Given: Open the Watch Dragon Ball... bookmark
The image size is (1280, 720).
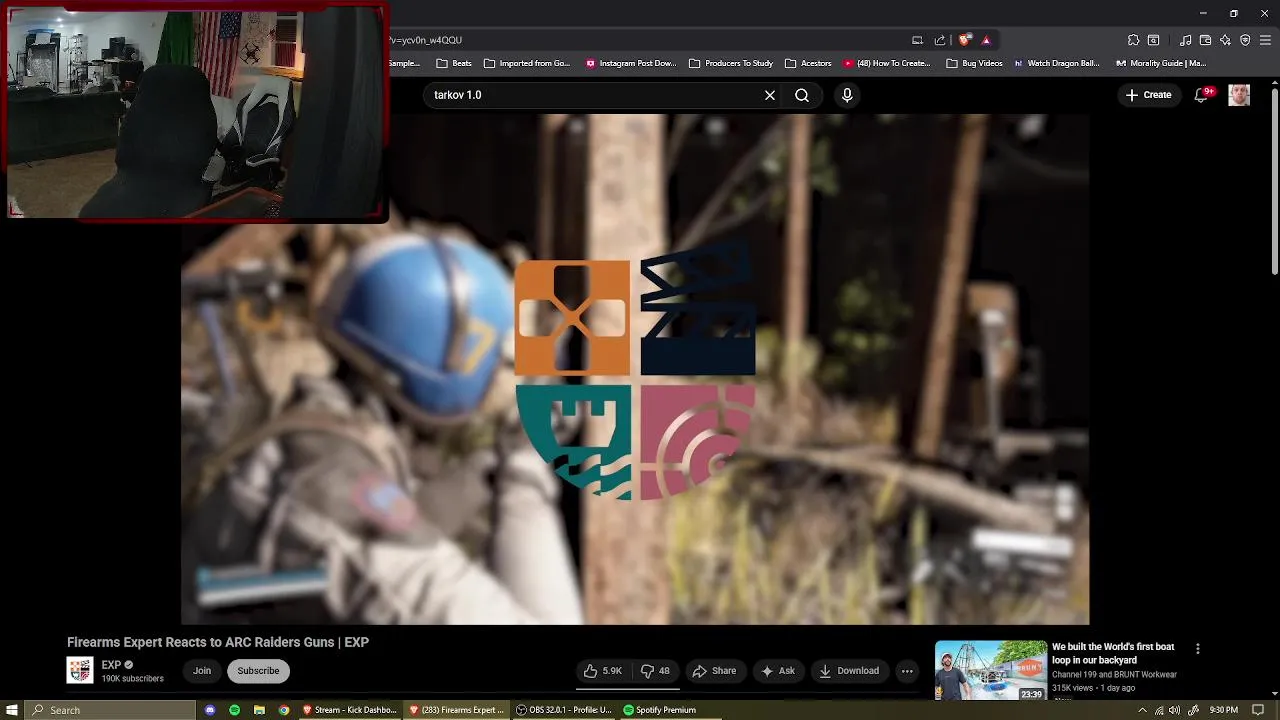Looking at the screenshot, I should tap(1056, 63).
